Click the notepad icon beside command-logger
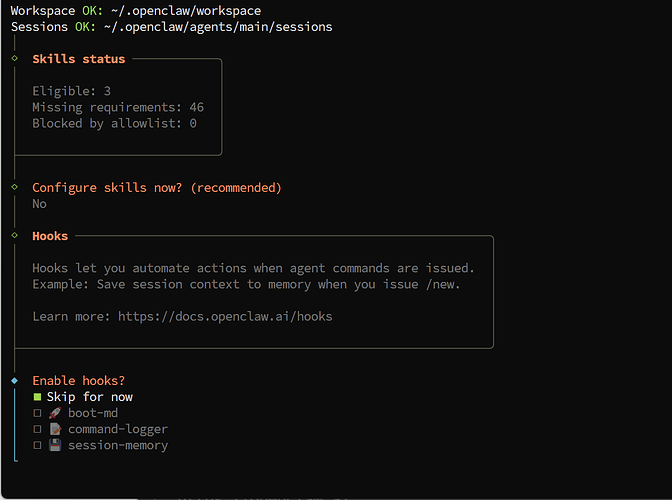Viewport: 672px width, 500px height. (x=55, y=429)
